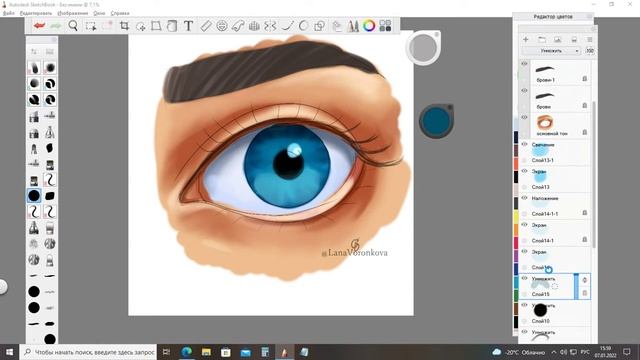The image size is (640, 360).
Task: Open the blue color puck
Action: pyautogui.click(x=436, y=121)
